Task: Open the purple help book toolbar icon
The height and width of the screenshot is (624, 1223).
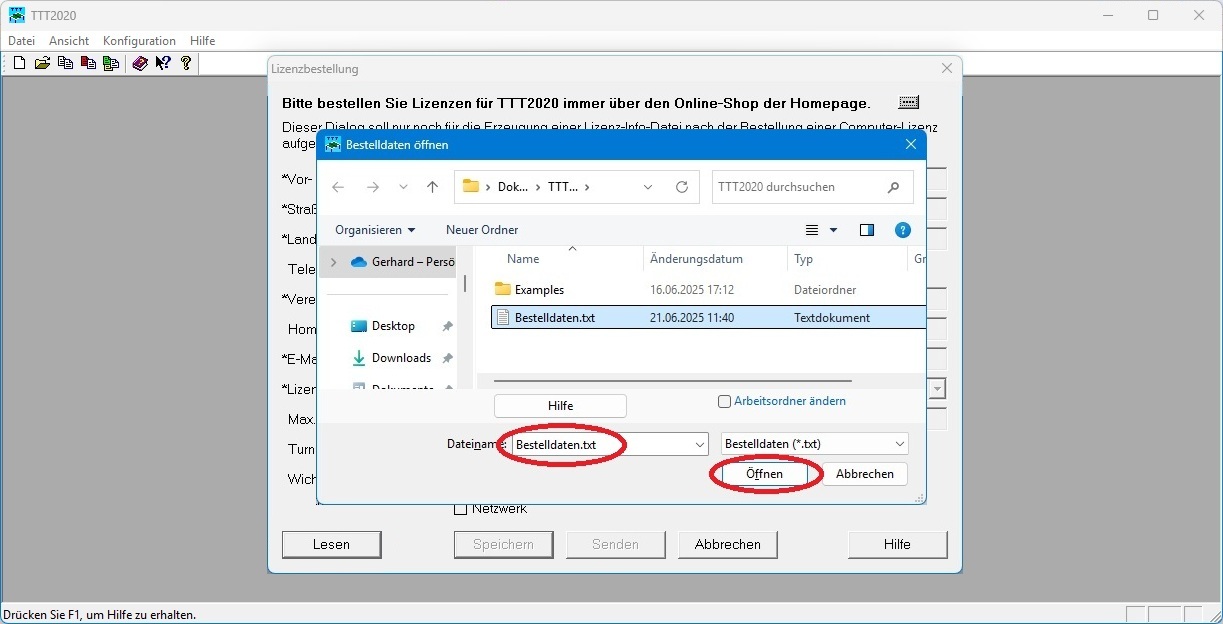Action: (140, 63)
